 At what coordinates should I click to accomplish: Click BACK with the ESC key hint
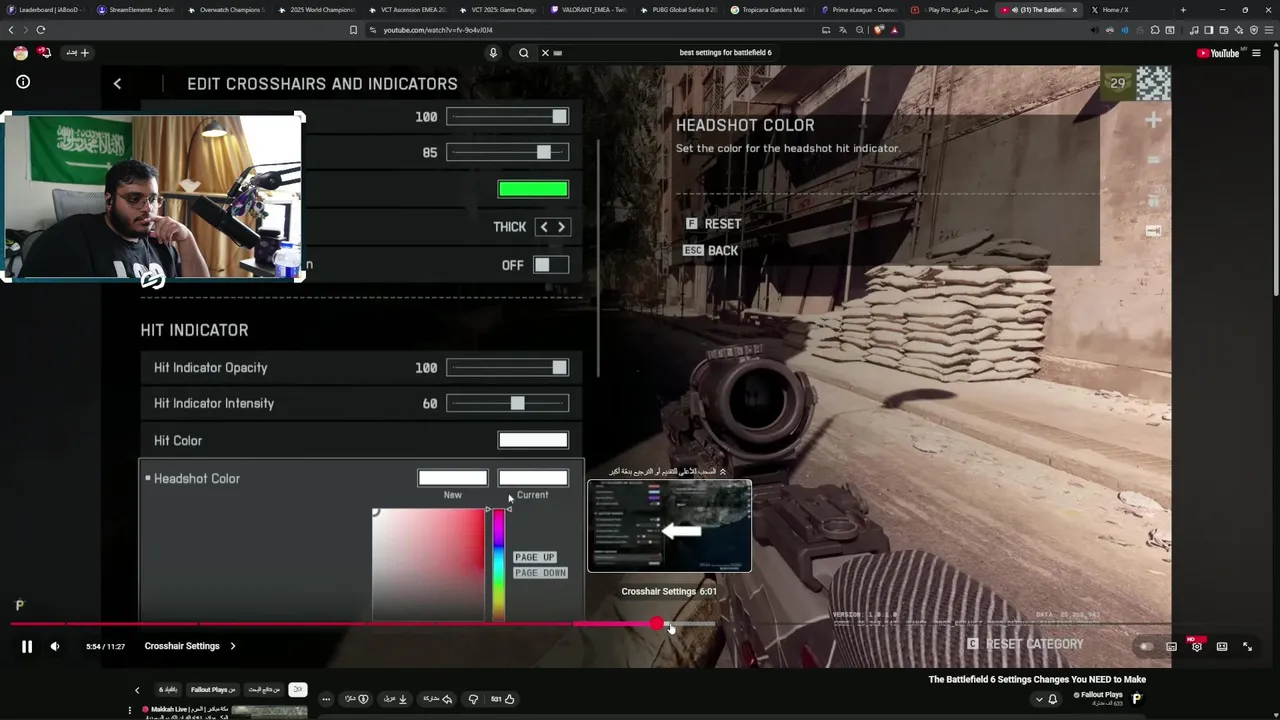[710, 251]
